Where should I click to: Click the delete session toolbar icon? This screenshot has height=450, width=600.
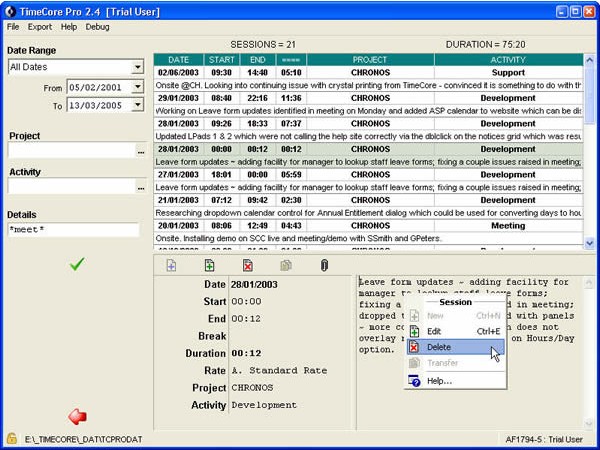248,265
